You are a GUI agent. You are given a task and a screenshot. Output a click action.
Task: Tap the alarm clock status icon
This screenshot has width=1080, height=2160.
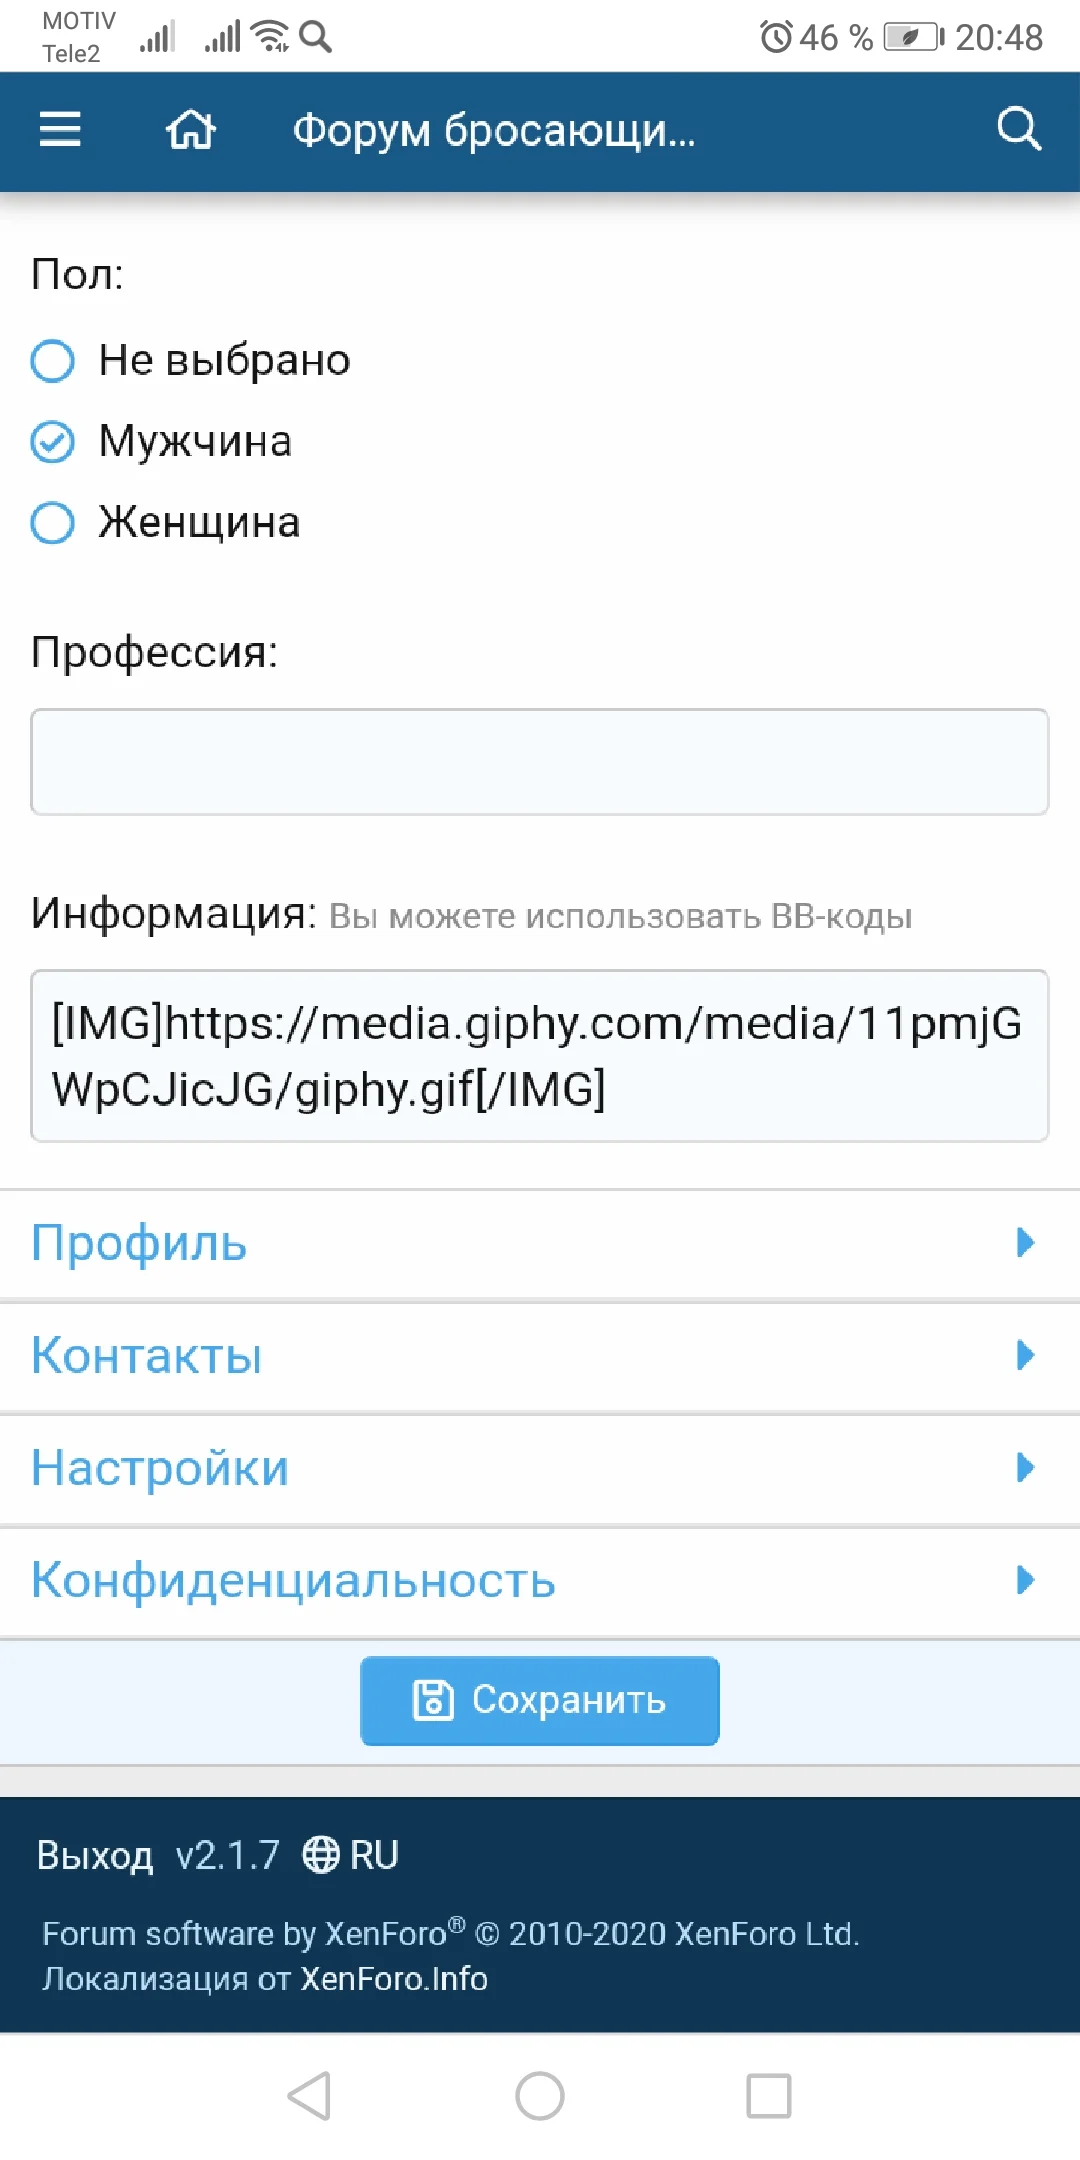[x=776, y=37]
